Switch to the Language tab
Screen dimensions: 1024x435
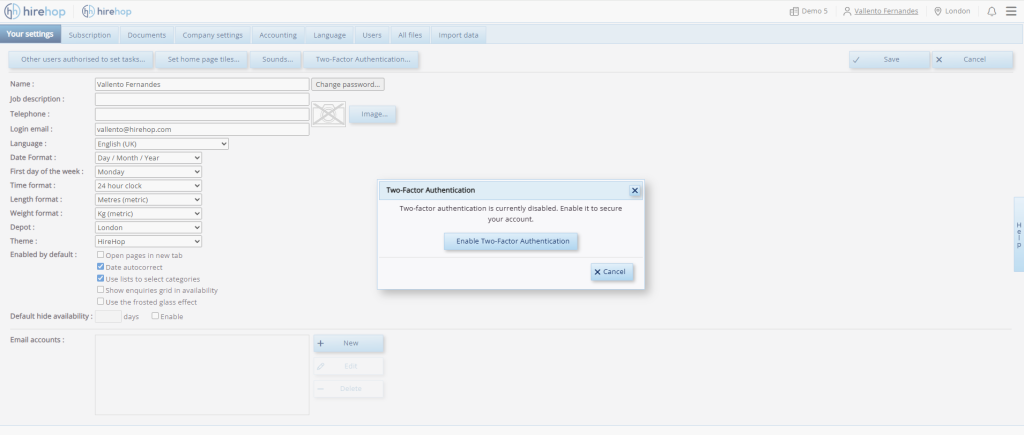point(330,35)
